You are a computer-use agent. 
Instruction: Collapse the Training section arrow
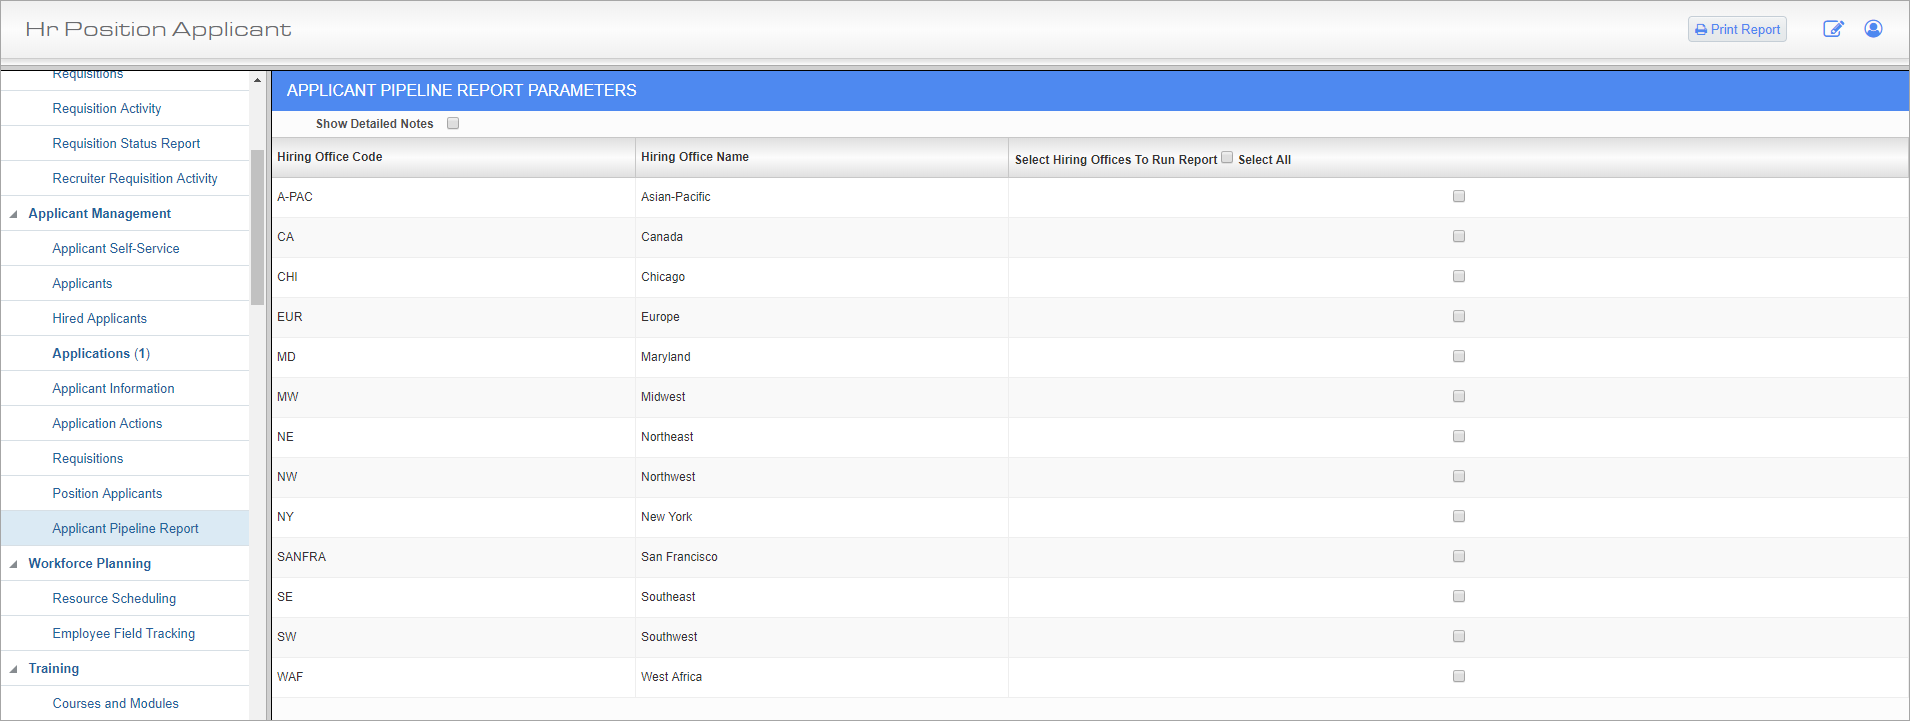coord(14,669)
